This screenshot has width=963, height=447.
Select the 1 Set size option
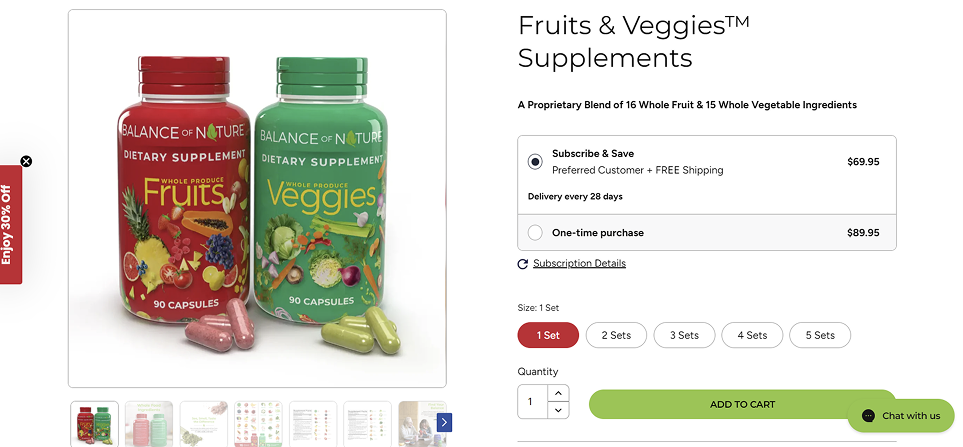[548, 335]
